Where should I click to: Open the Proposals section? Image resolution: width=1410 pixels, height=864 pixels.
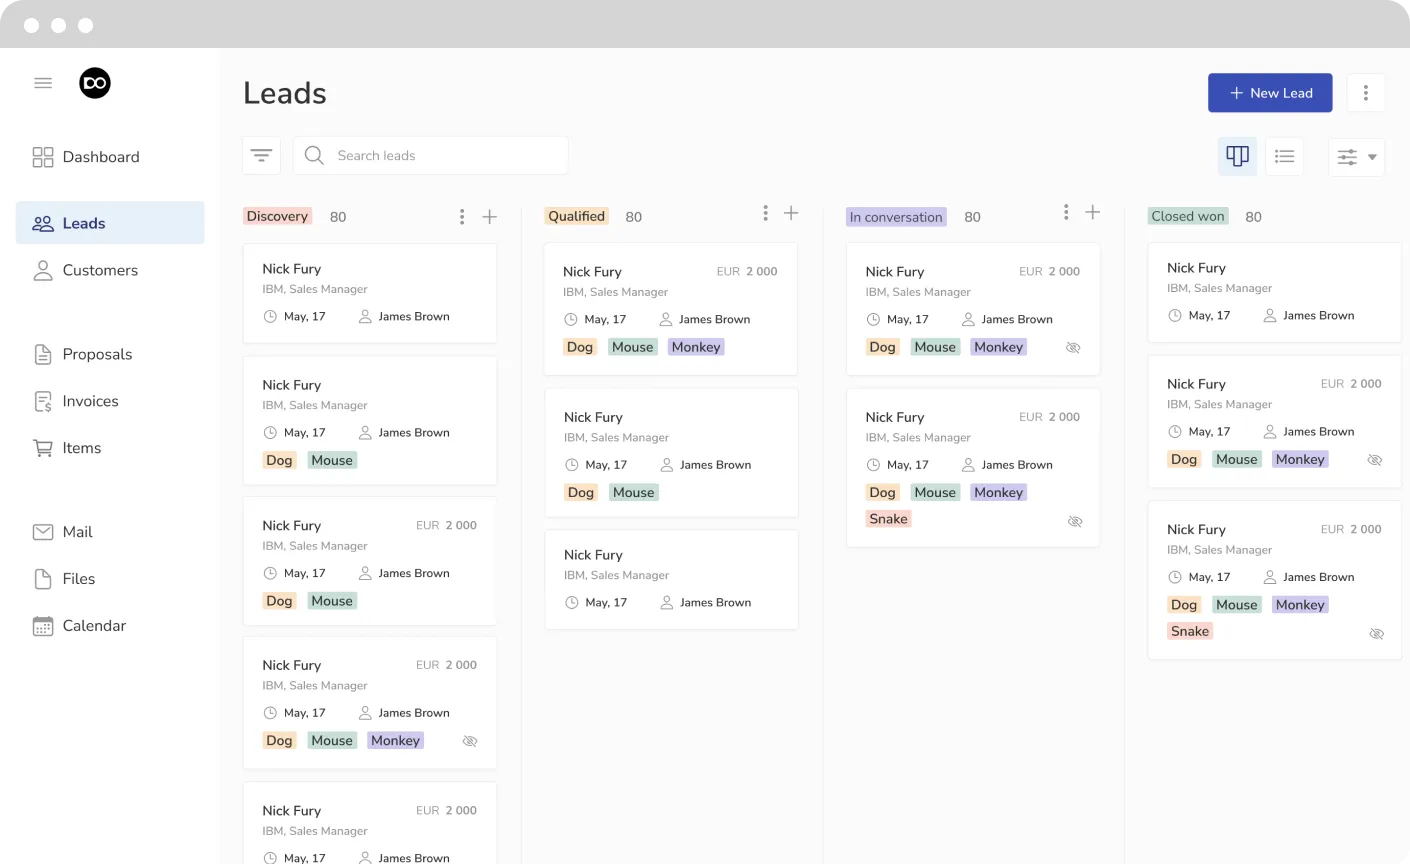[x=97, y=354]
